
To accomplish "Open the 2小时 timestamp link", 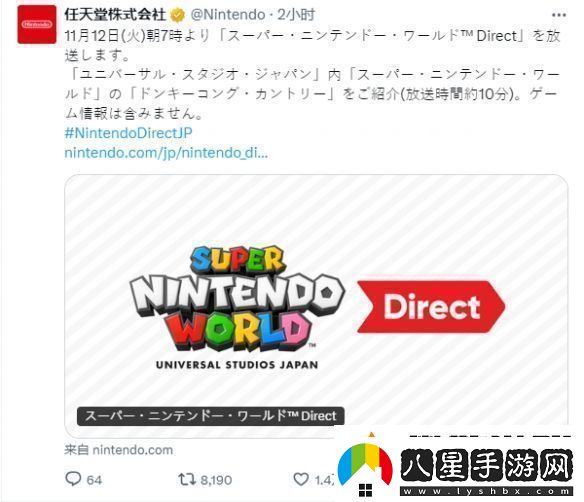I will click(x=296, y=15).
